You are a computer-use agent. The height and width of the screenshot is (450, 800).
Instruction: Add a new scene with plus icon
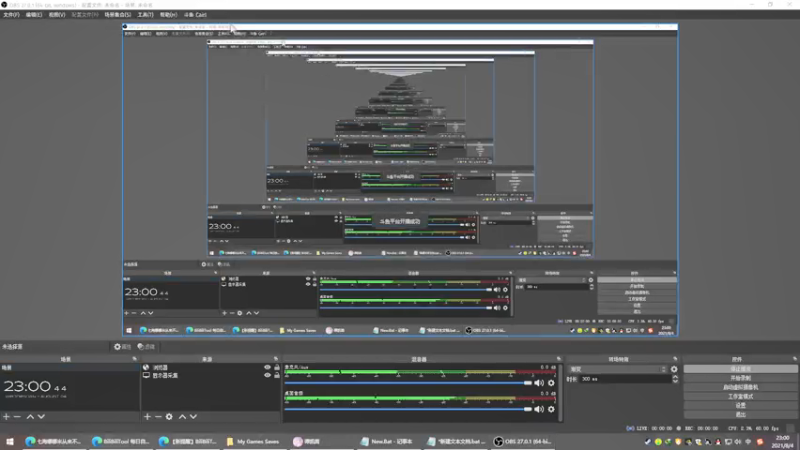(6, 417)
